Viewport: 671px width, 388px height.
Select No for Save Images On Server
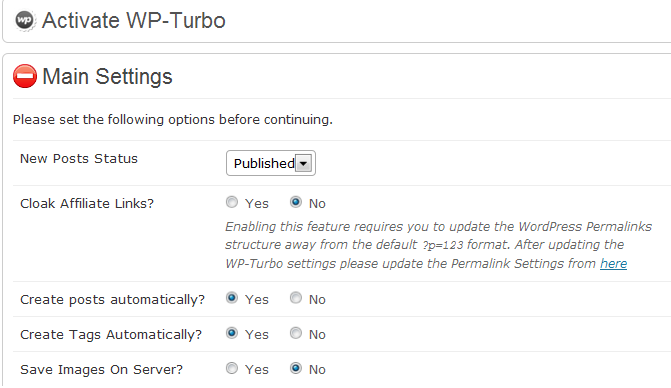(296, 368)
